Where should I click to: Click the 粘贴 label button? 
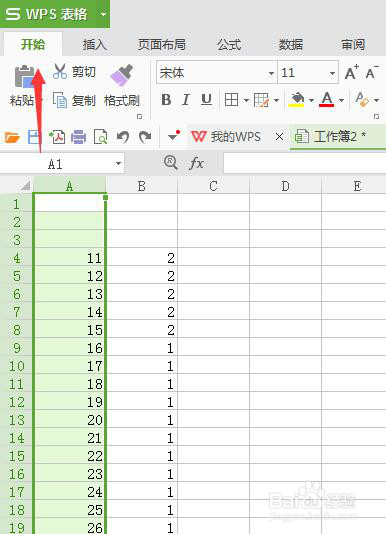coord(21,100)
